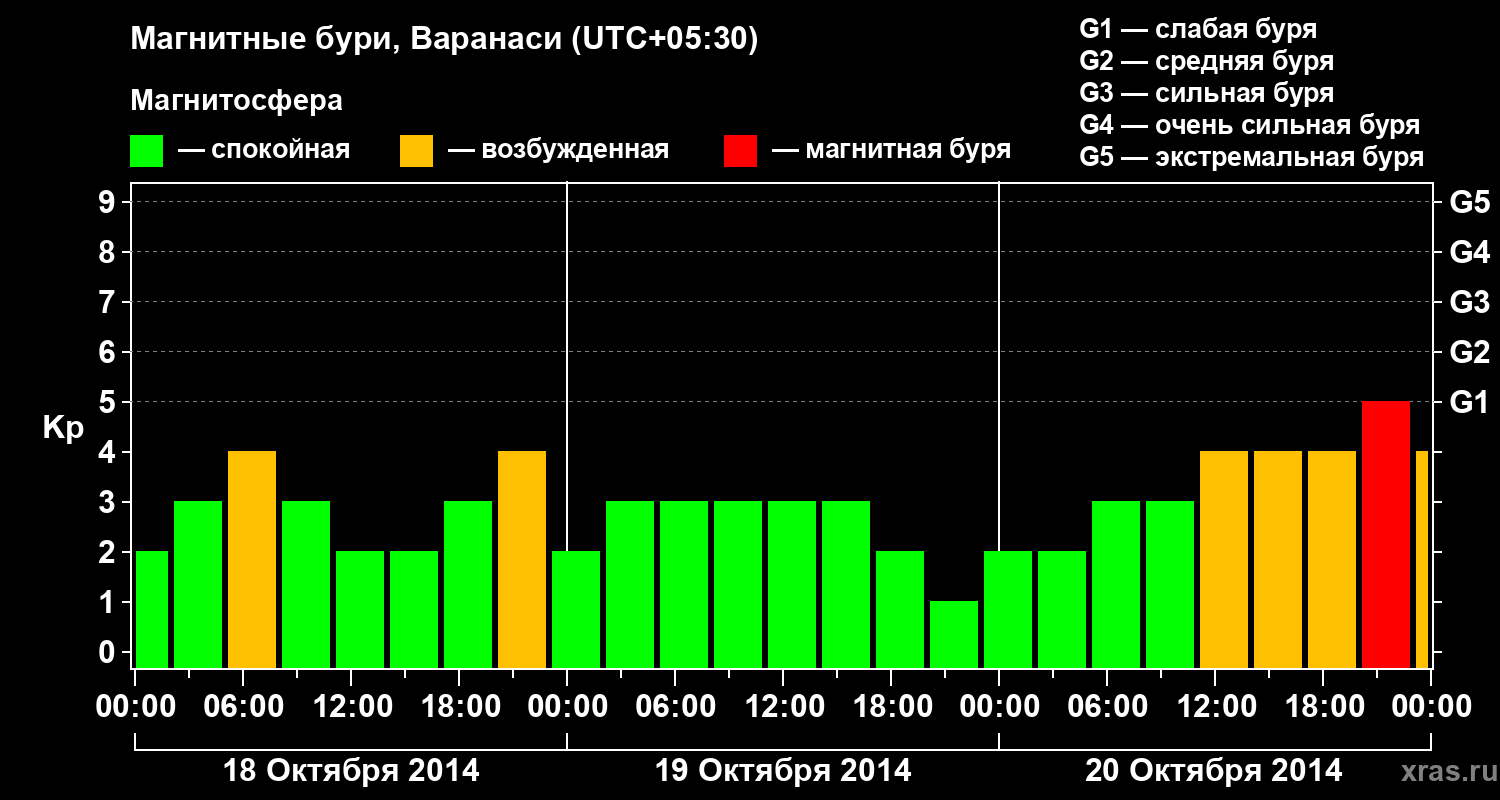Click the 'G1' tick label on the right scale
The height and width of the screenshot is (800, 1500).
click(x=1469, y=402)
